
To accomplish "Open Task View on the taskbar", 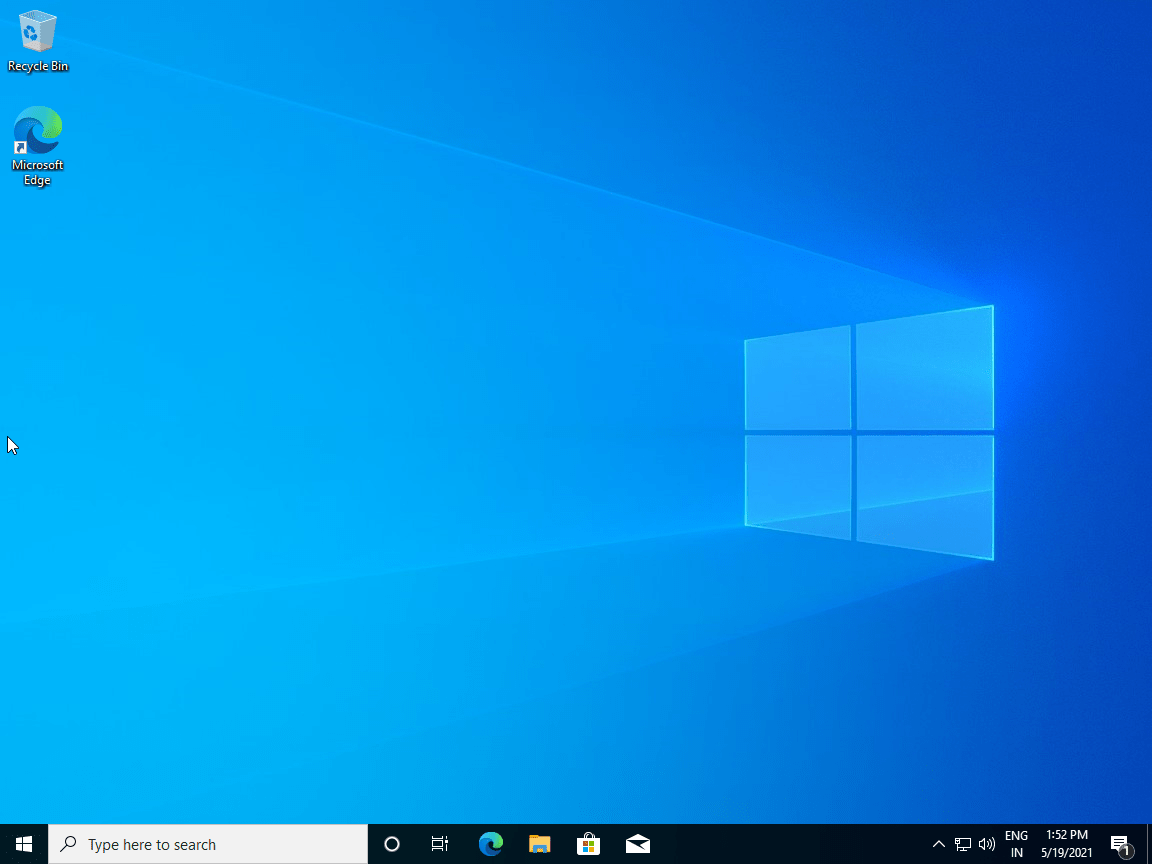I will tap(440, 844).
